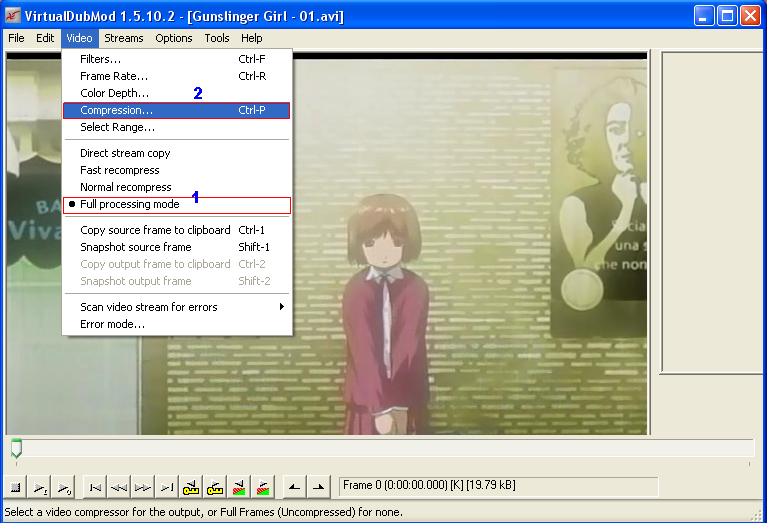This screenshot has height=523, width=767.
Task: Click the Stop playback button
Action: click(16, 487)
